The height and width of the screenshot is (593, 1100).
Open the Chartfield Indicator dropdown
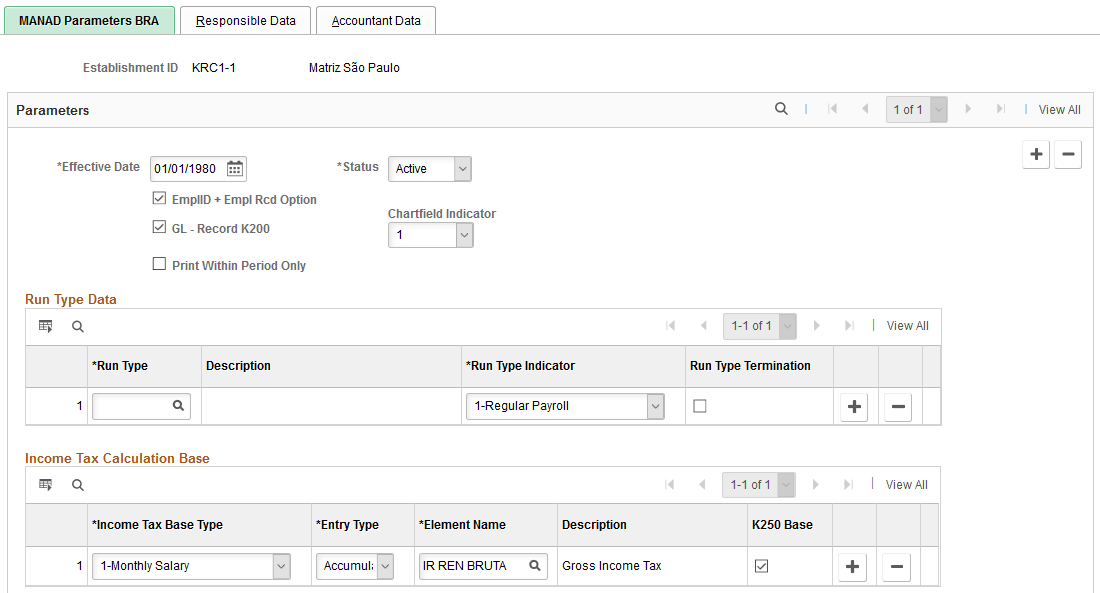[x=462, y=234]
